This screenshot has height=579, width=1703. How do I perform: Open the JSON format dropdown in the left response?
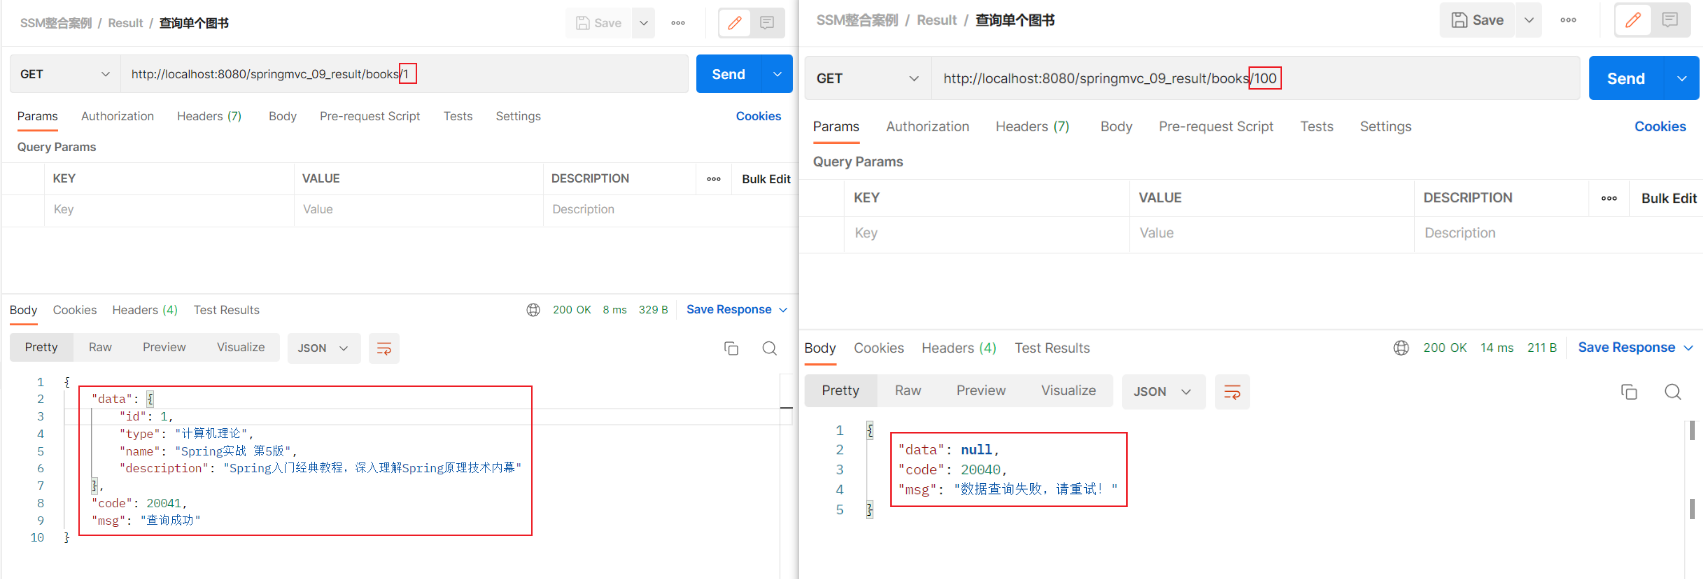point(324,348)
